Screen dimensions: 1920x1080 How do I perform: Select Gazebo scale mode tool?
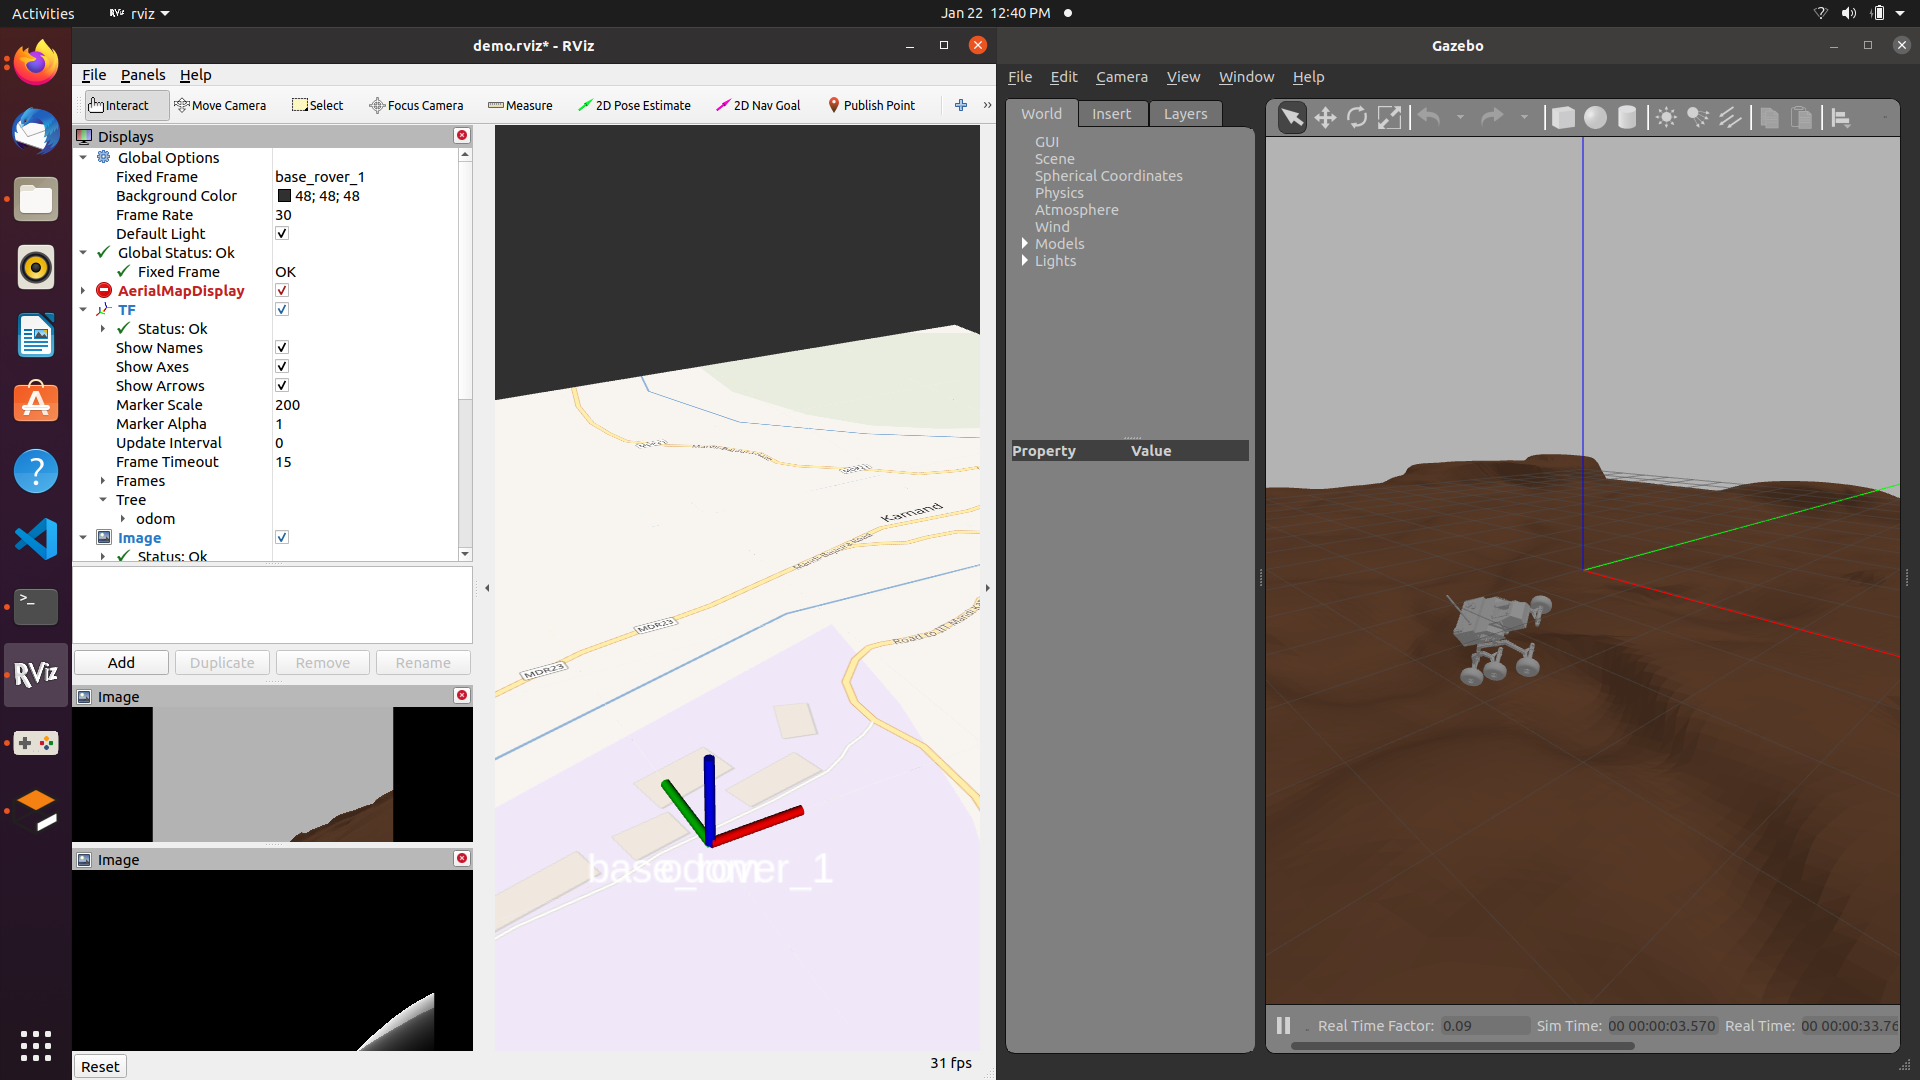click(x=1389, y=118)
